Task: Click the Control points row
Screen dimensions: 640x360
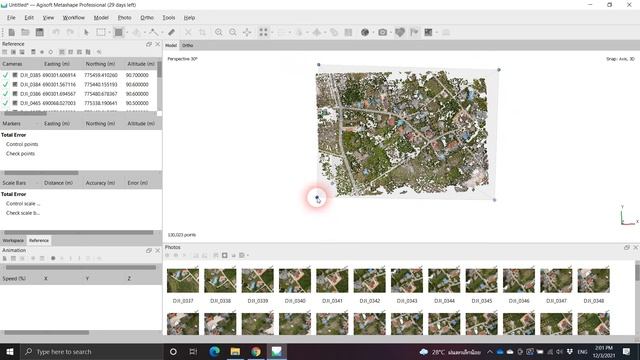Action: point(22,144)
